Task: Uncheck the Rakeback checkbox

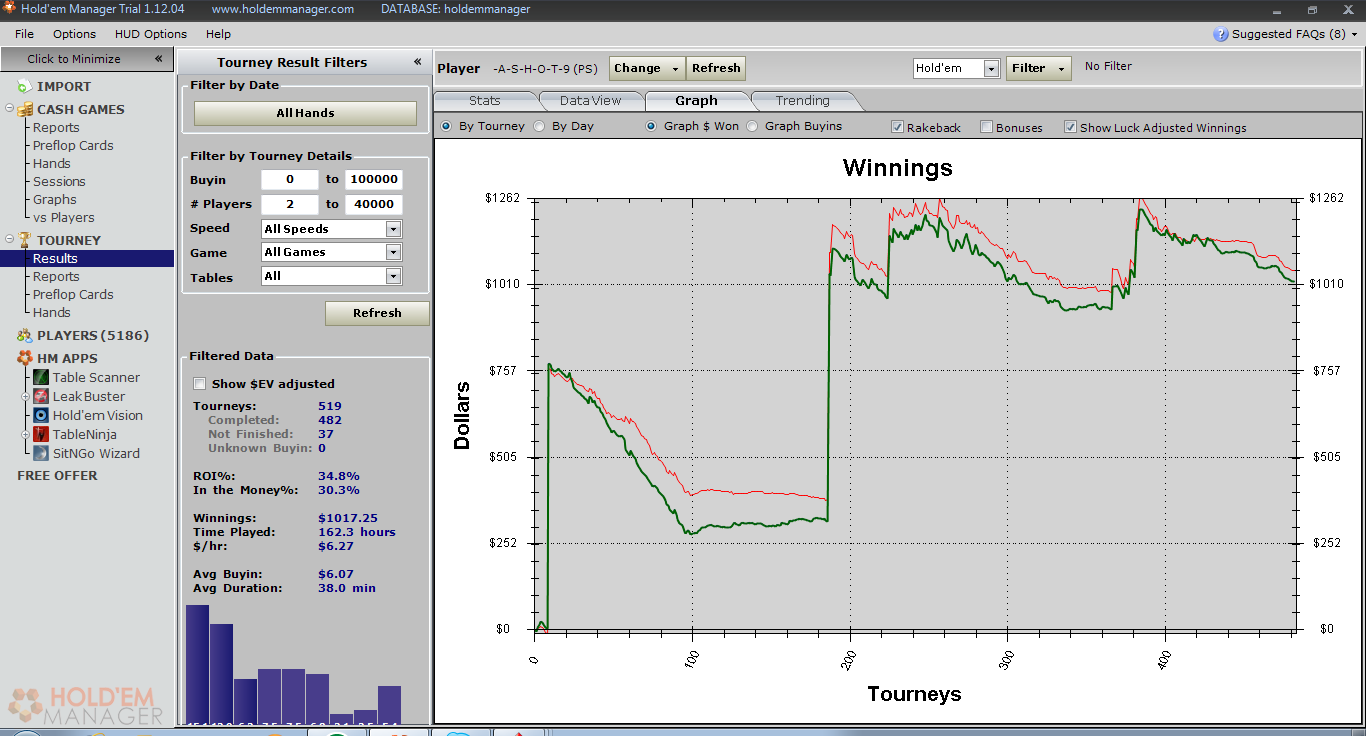Action: pyautogui.click(x=898, y=127)
